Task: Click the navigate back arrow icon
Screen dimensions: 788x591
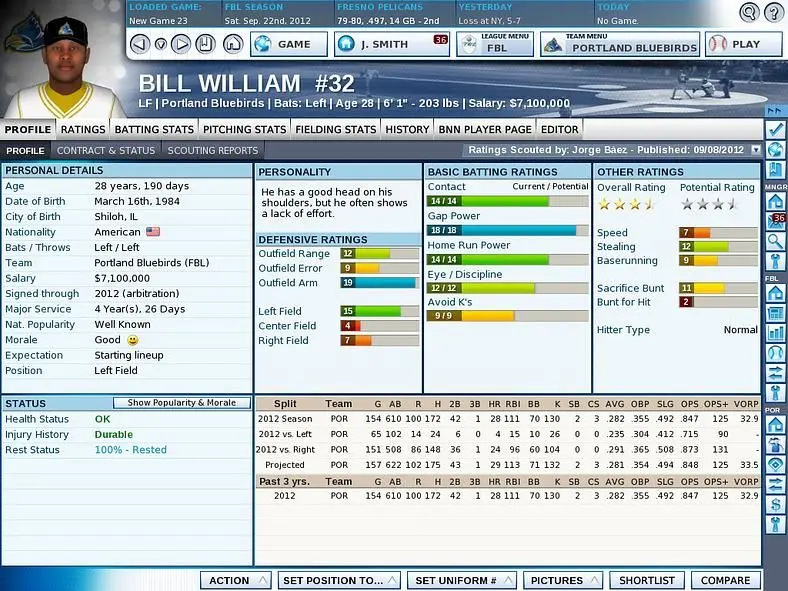Action: pos(140,44)
